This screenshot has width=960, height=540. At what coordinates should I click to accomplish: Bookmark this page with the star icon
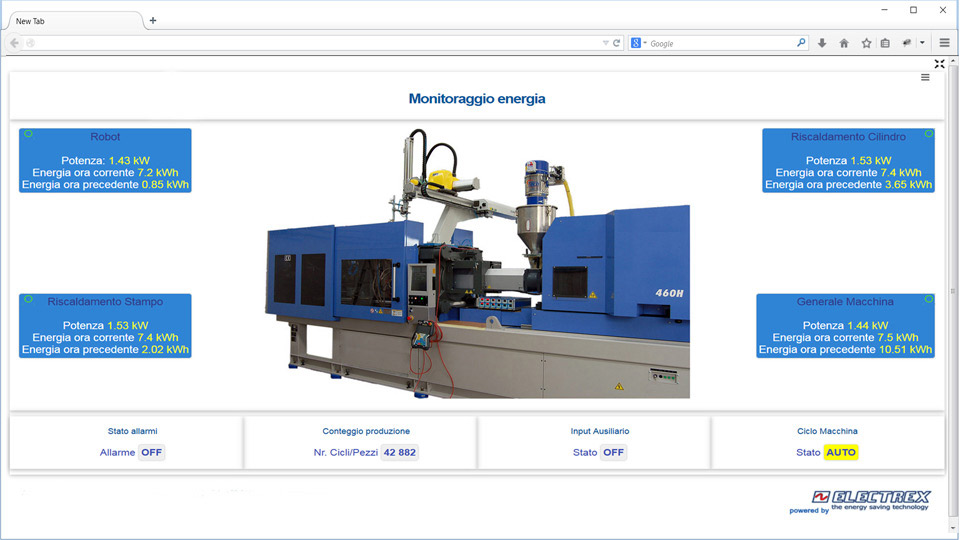866,43
